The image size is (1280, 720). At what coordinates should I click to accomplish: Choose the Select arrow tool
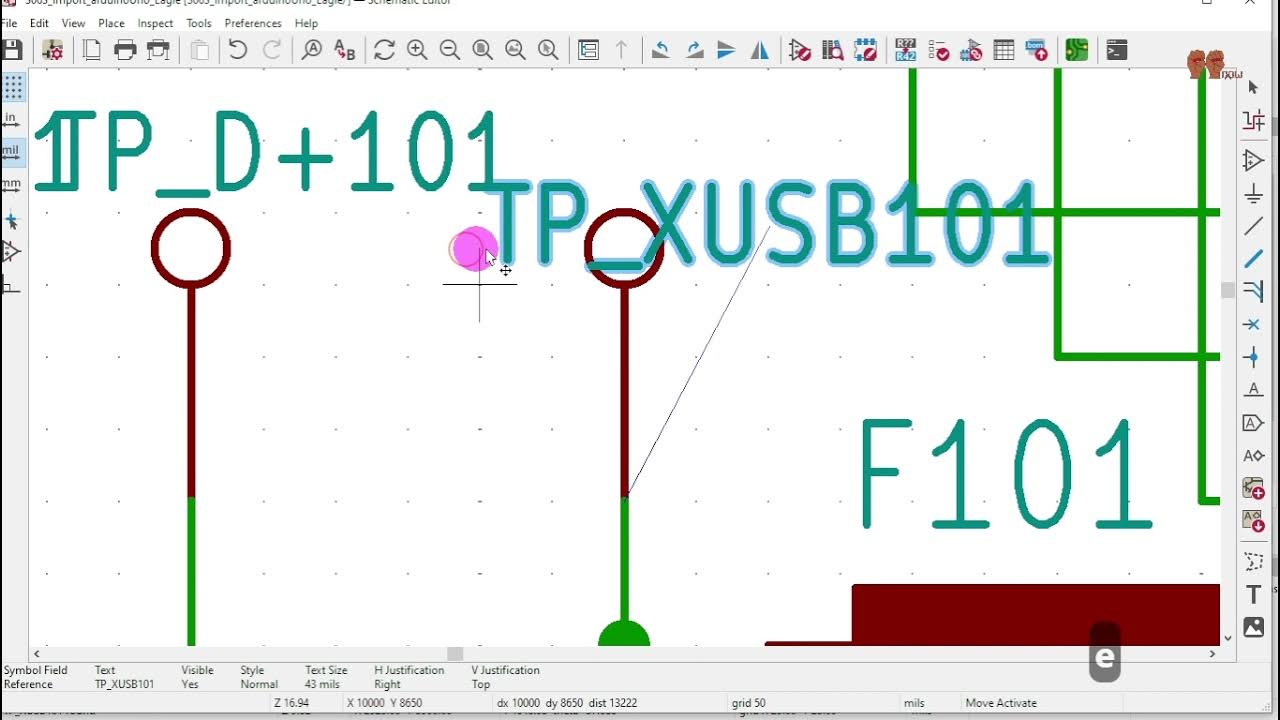[1253, 88]
